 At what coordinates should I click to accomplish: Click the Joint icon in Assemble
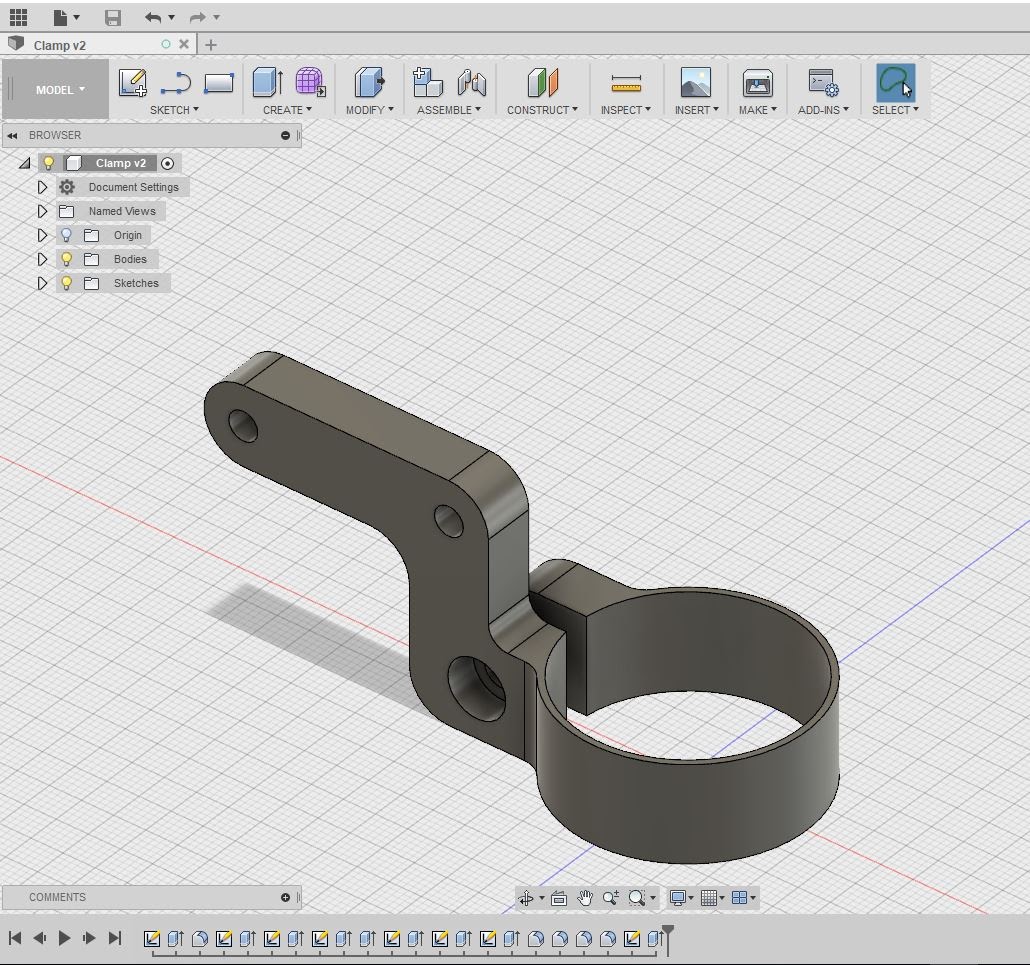(x=471, y=83)
